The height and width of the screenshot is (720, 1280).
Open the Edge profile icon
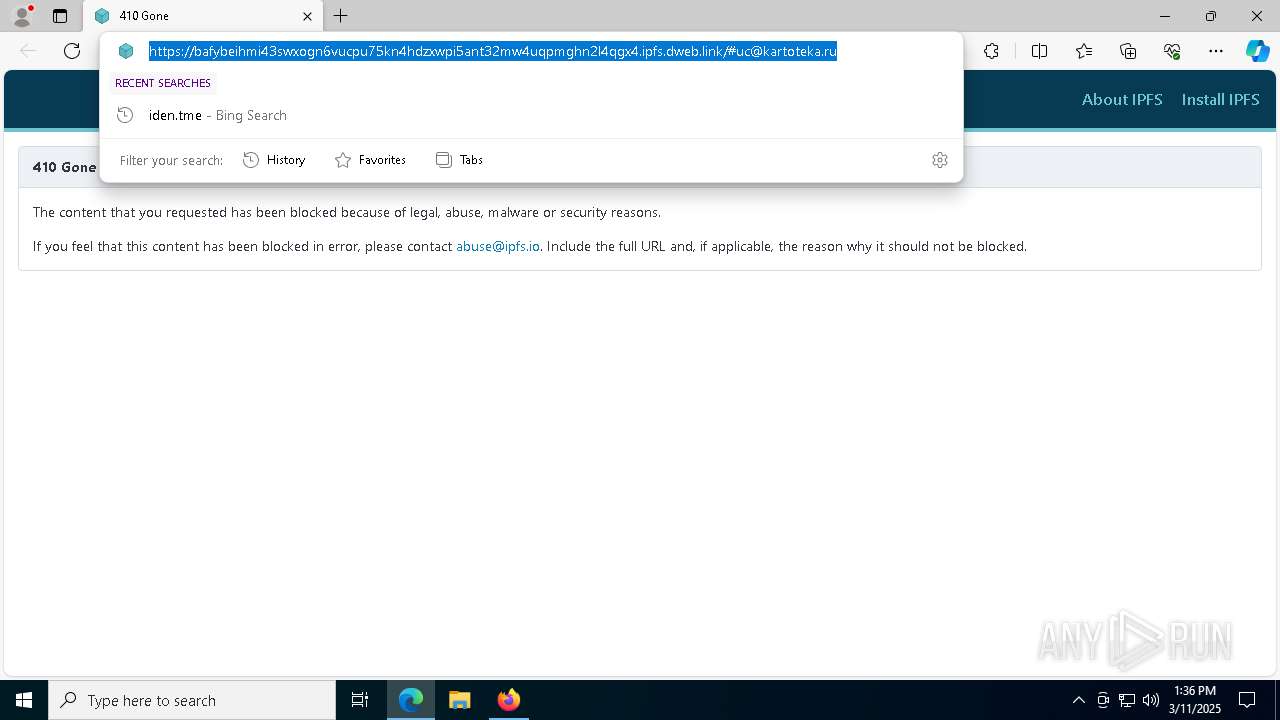click(22, 16)
